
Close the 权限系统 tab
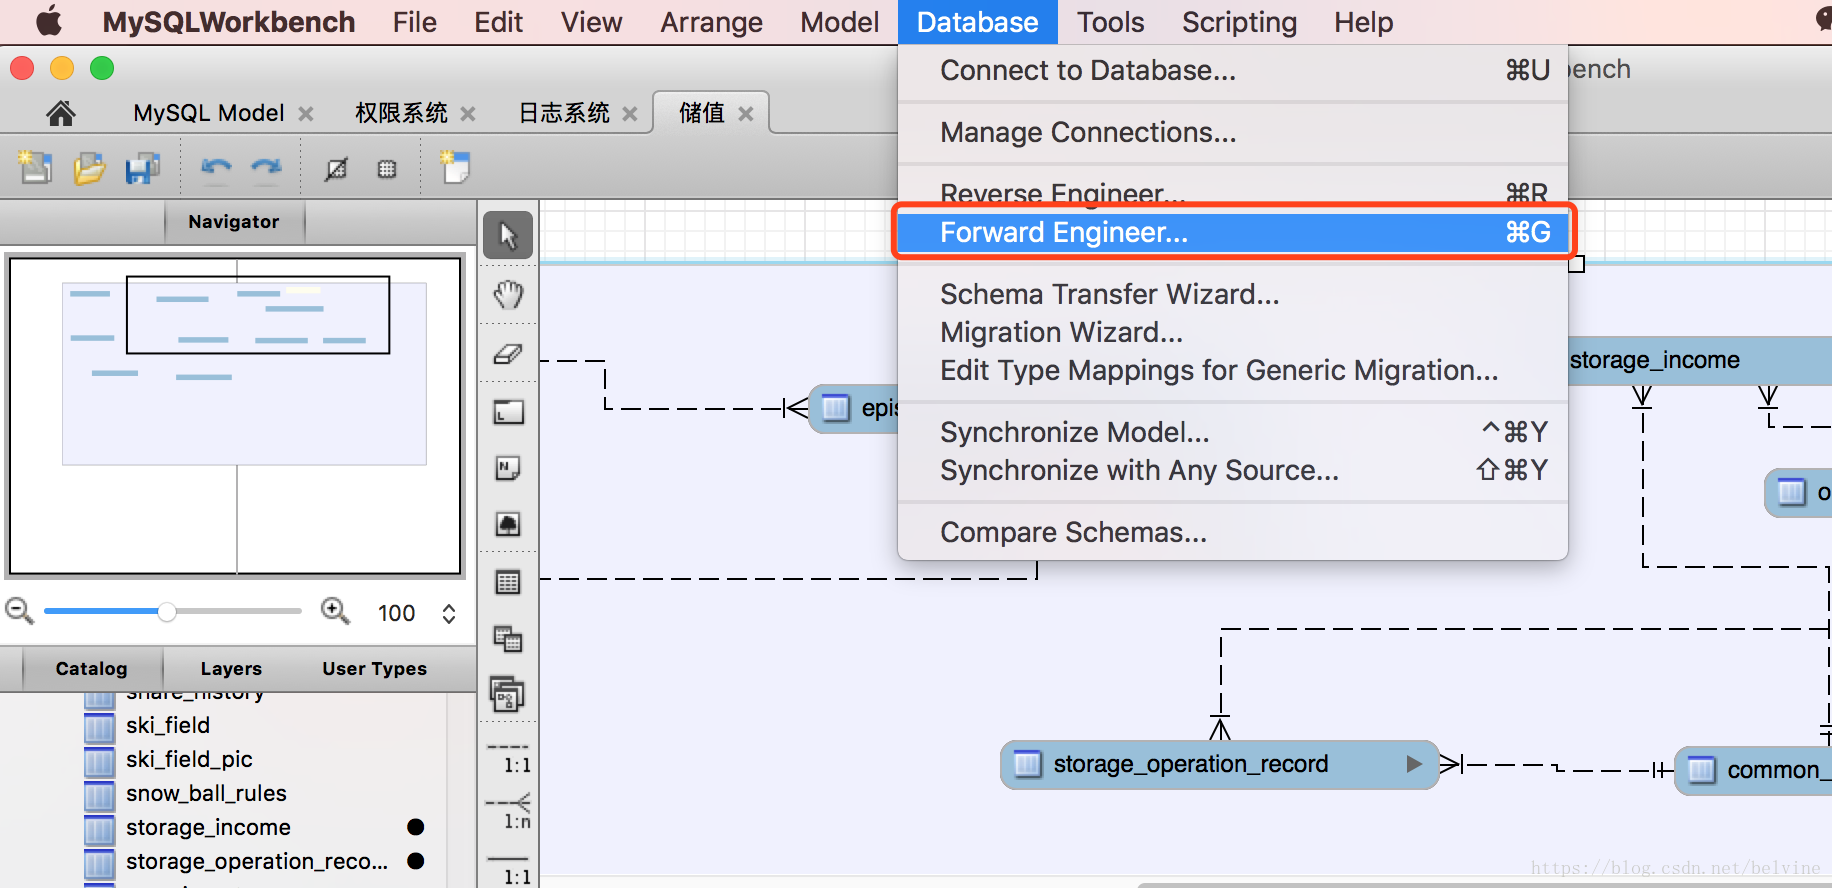[468, 114]
